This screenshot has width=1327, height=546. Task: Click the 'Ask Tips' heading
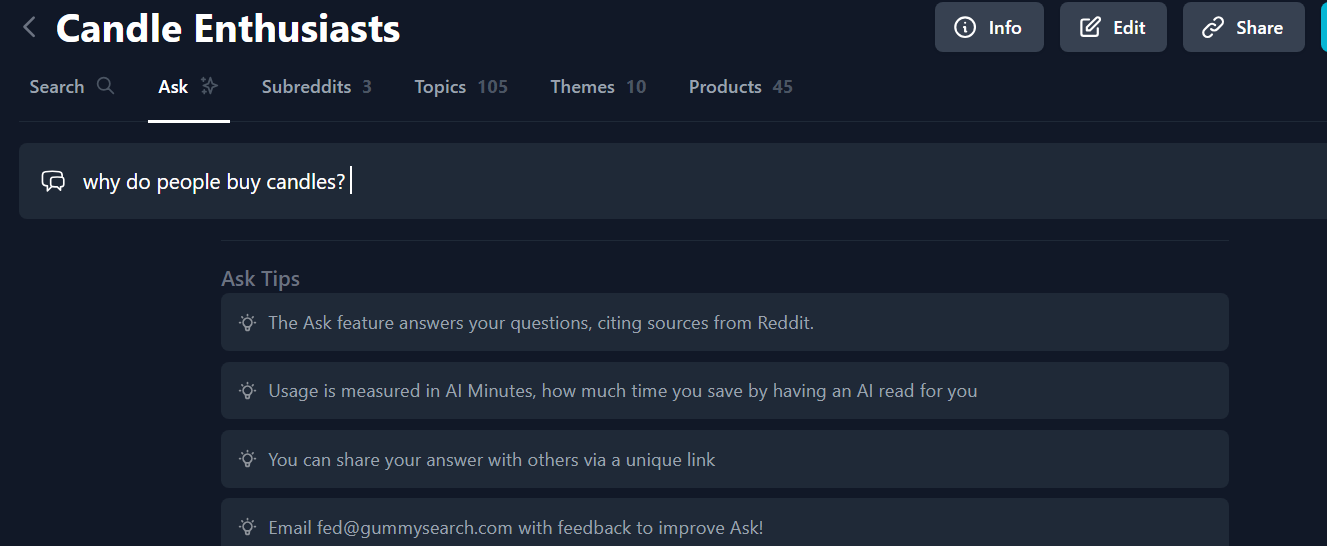pyautogui.click(x=260, y=278)
